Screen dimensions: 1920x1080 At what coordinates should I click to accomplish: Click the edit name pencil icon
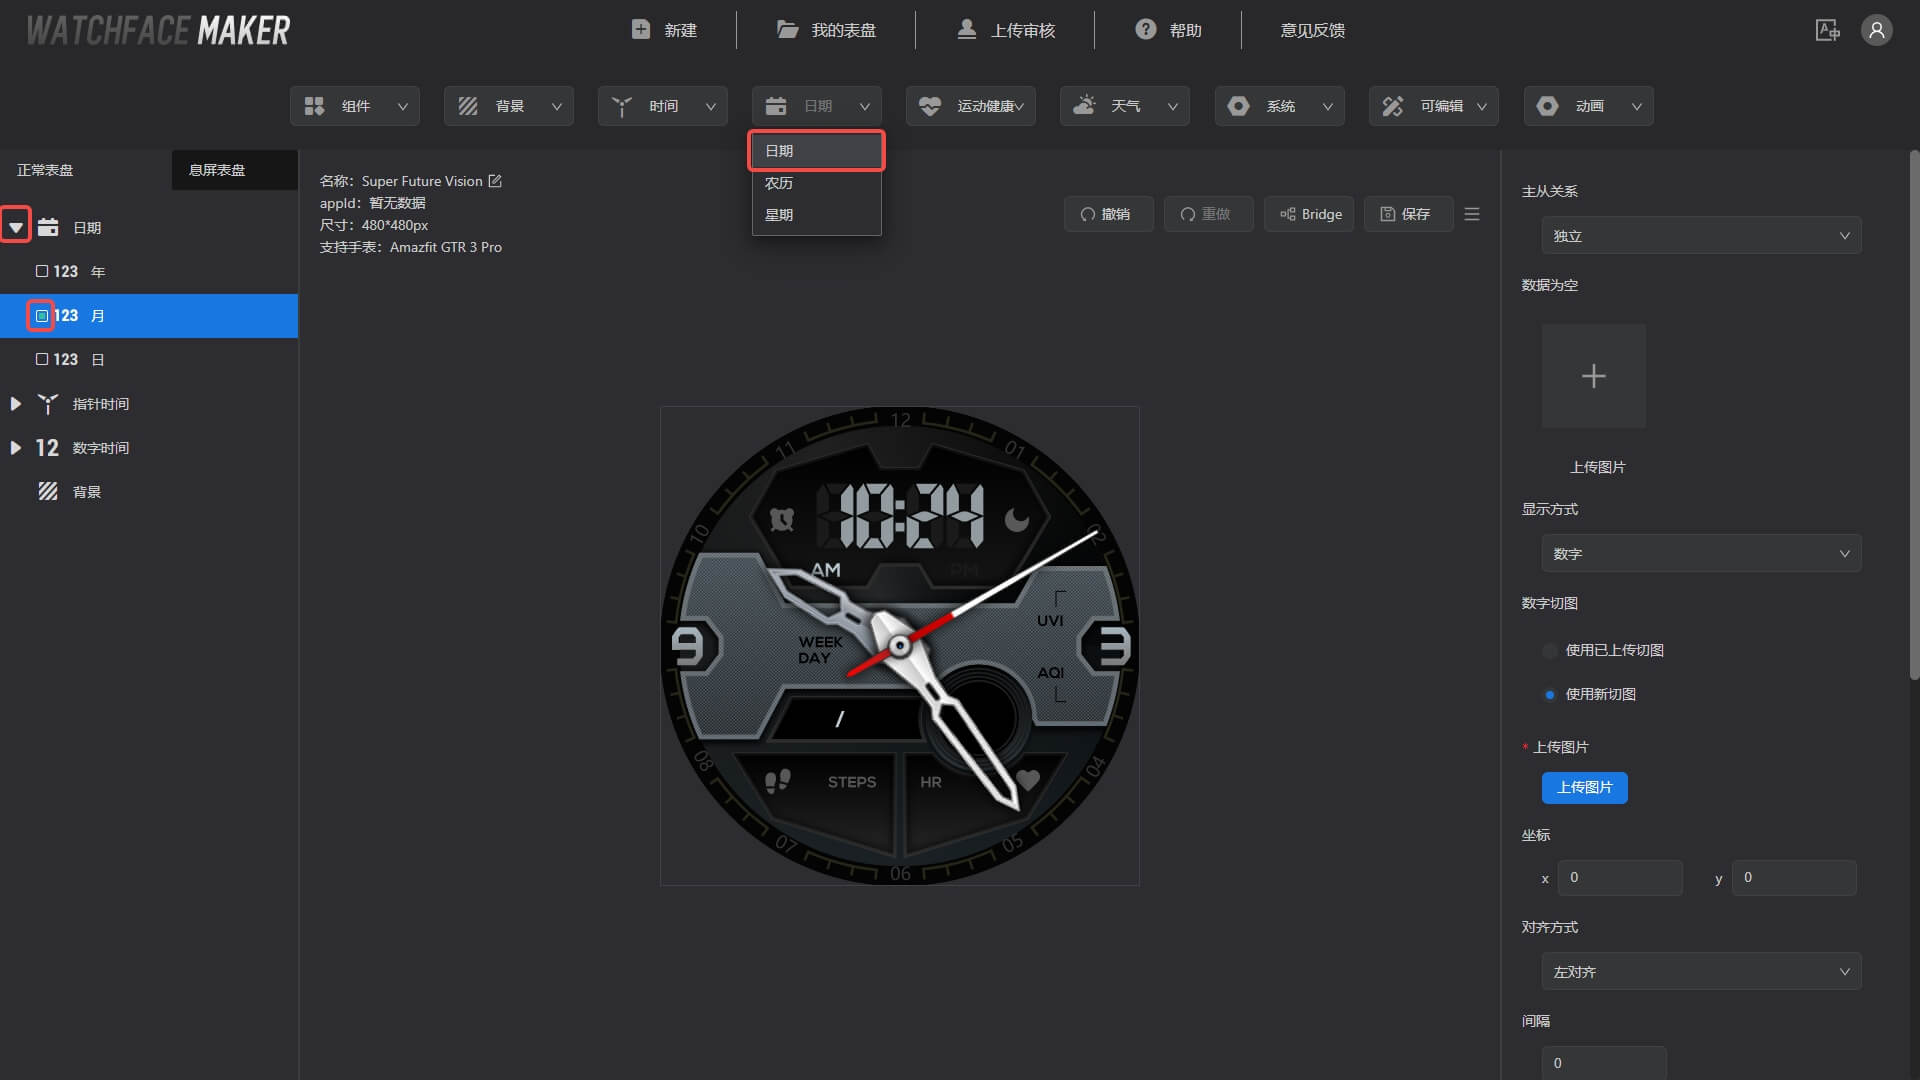click(495, 181)
